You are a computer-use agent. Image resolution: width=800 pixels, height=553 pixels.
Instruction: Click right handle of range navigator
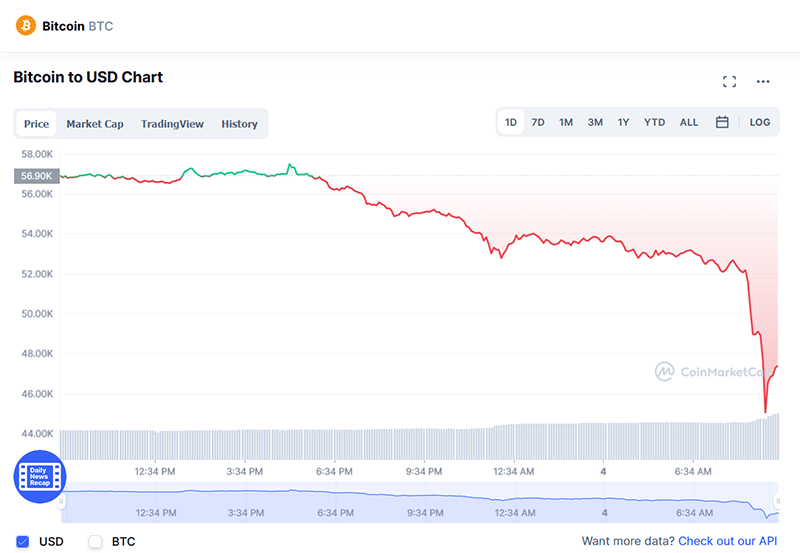pyautogui.click(x=778, y=501)
